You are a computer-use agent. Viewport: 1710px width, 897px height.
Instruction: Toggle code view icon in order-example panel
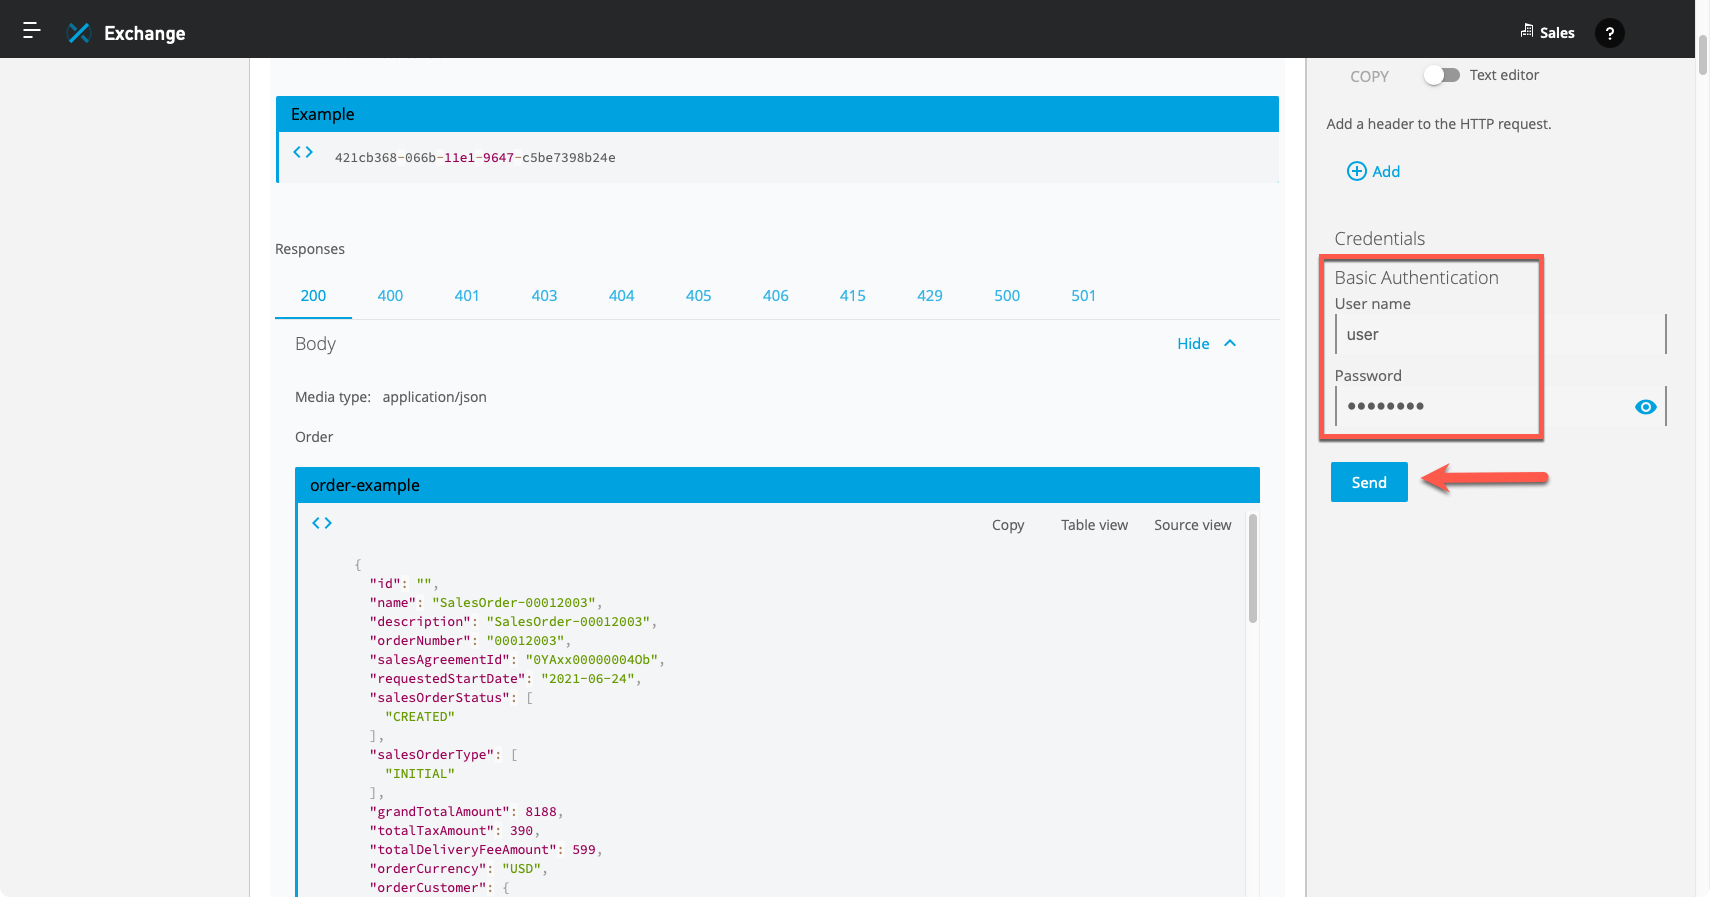click(322, 523)
